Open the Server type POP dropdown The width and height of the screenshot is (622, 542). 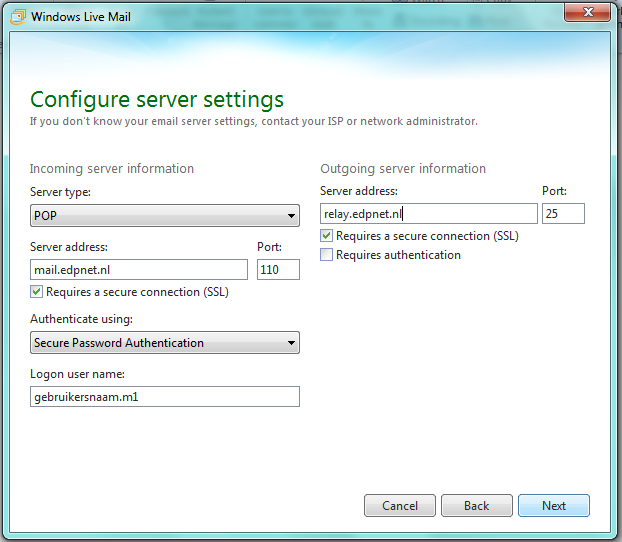[165, 215]
